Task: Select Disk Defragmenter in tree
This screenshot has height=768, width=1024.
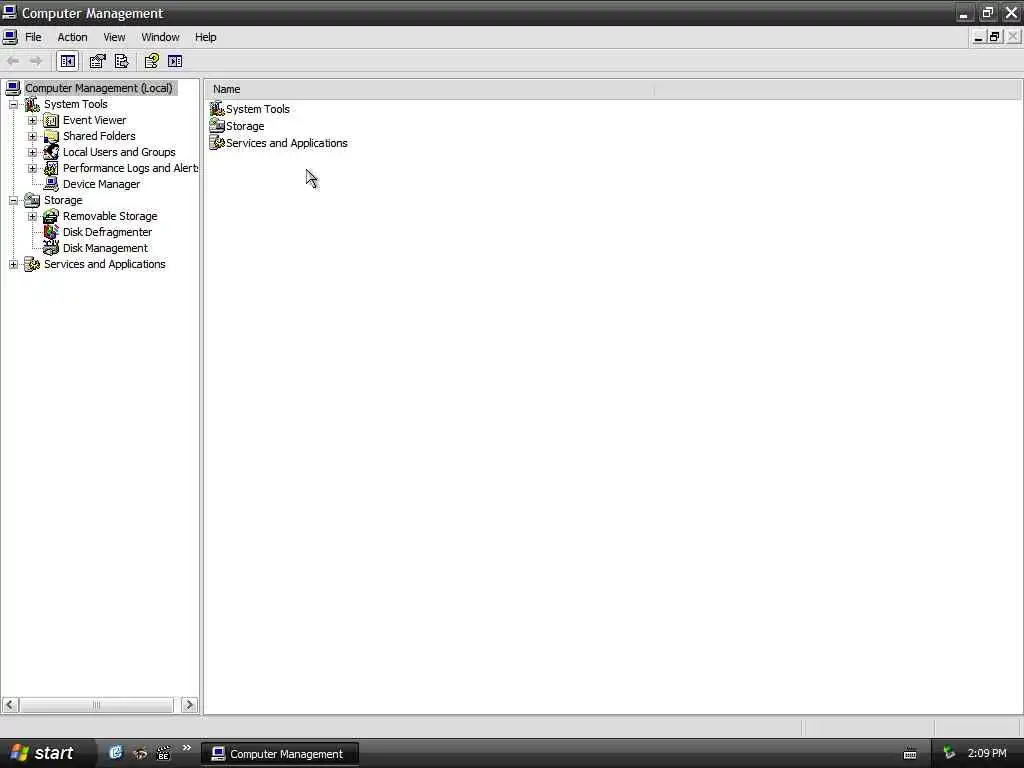Action: click(x=107, y=232)
